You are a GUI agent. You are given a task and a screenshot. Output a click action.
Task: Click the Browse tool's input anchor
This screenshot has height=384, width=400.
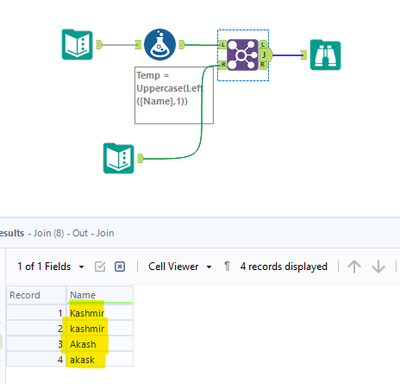[x=303, y=55]
